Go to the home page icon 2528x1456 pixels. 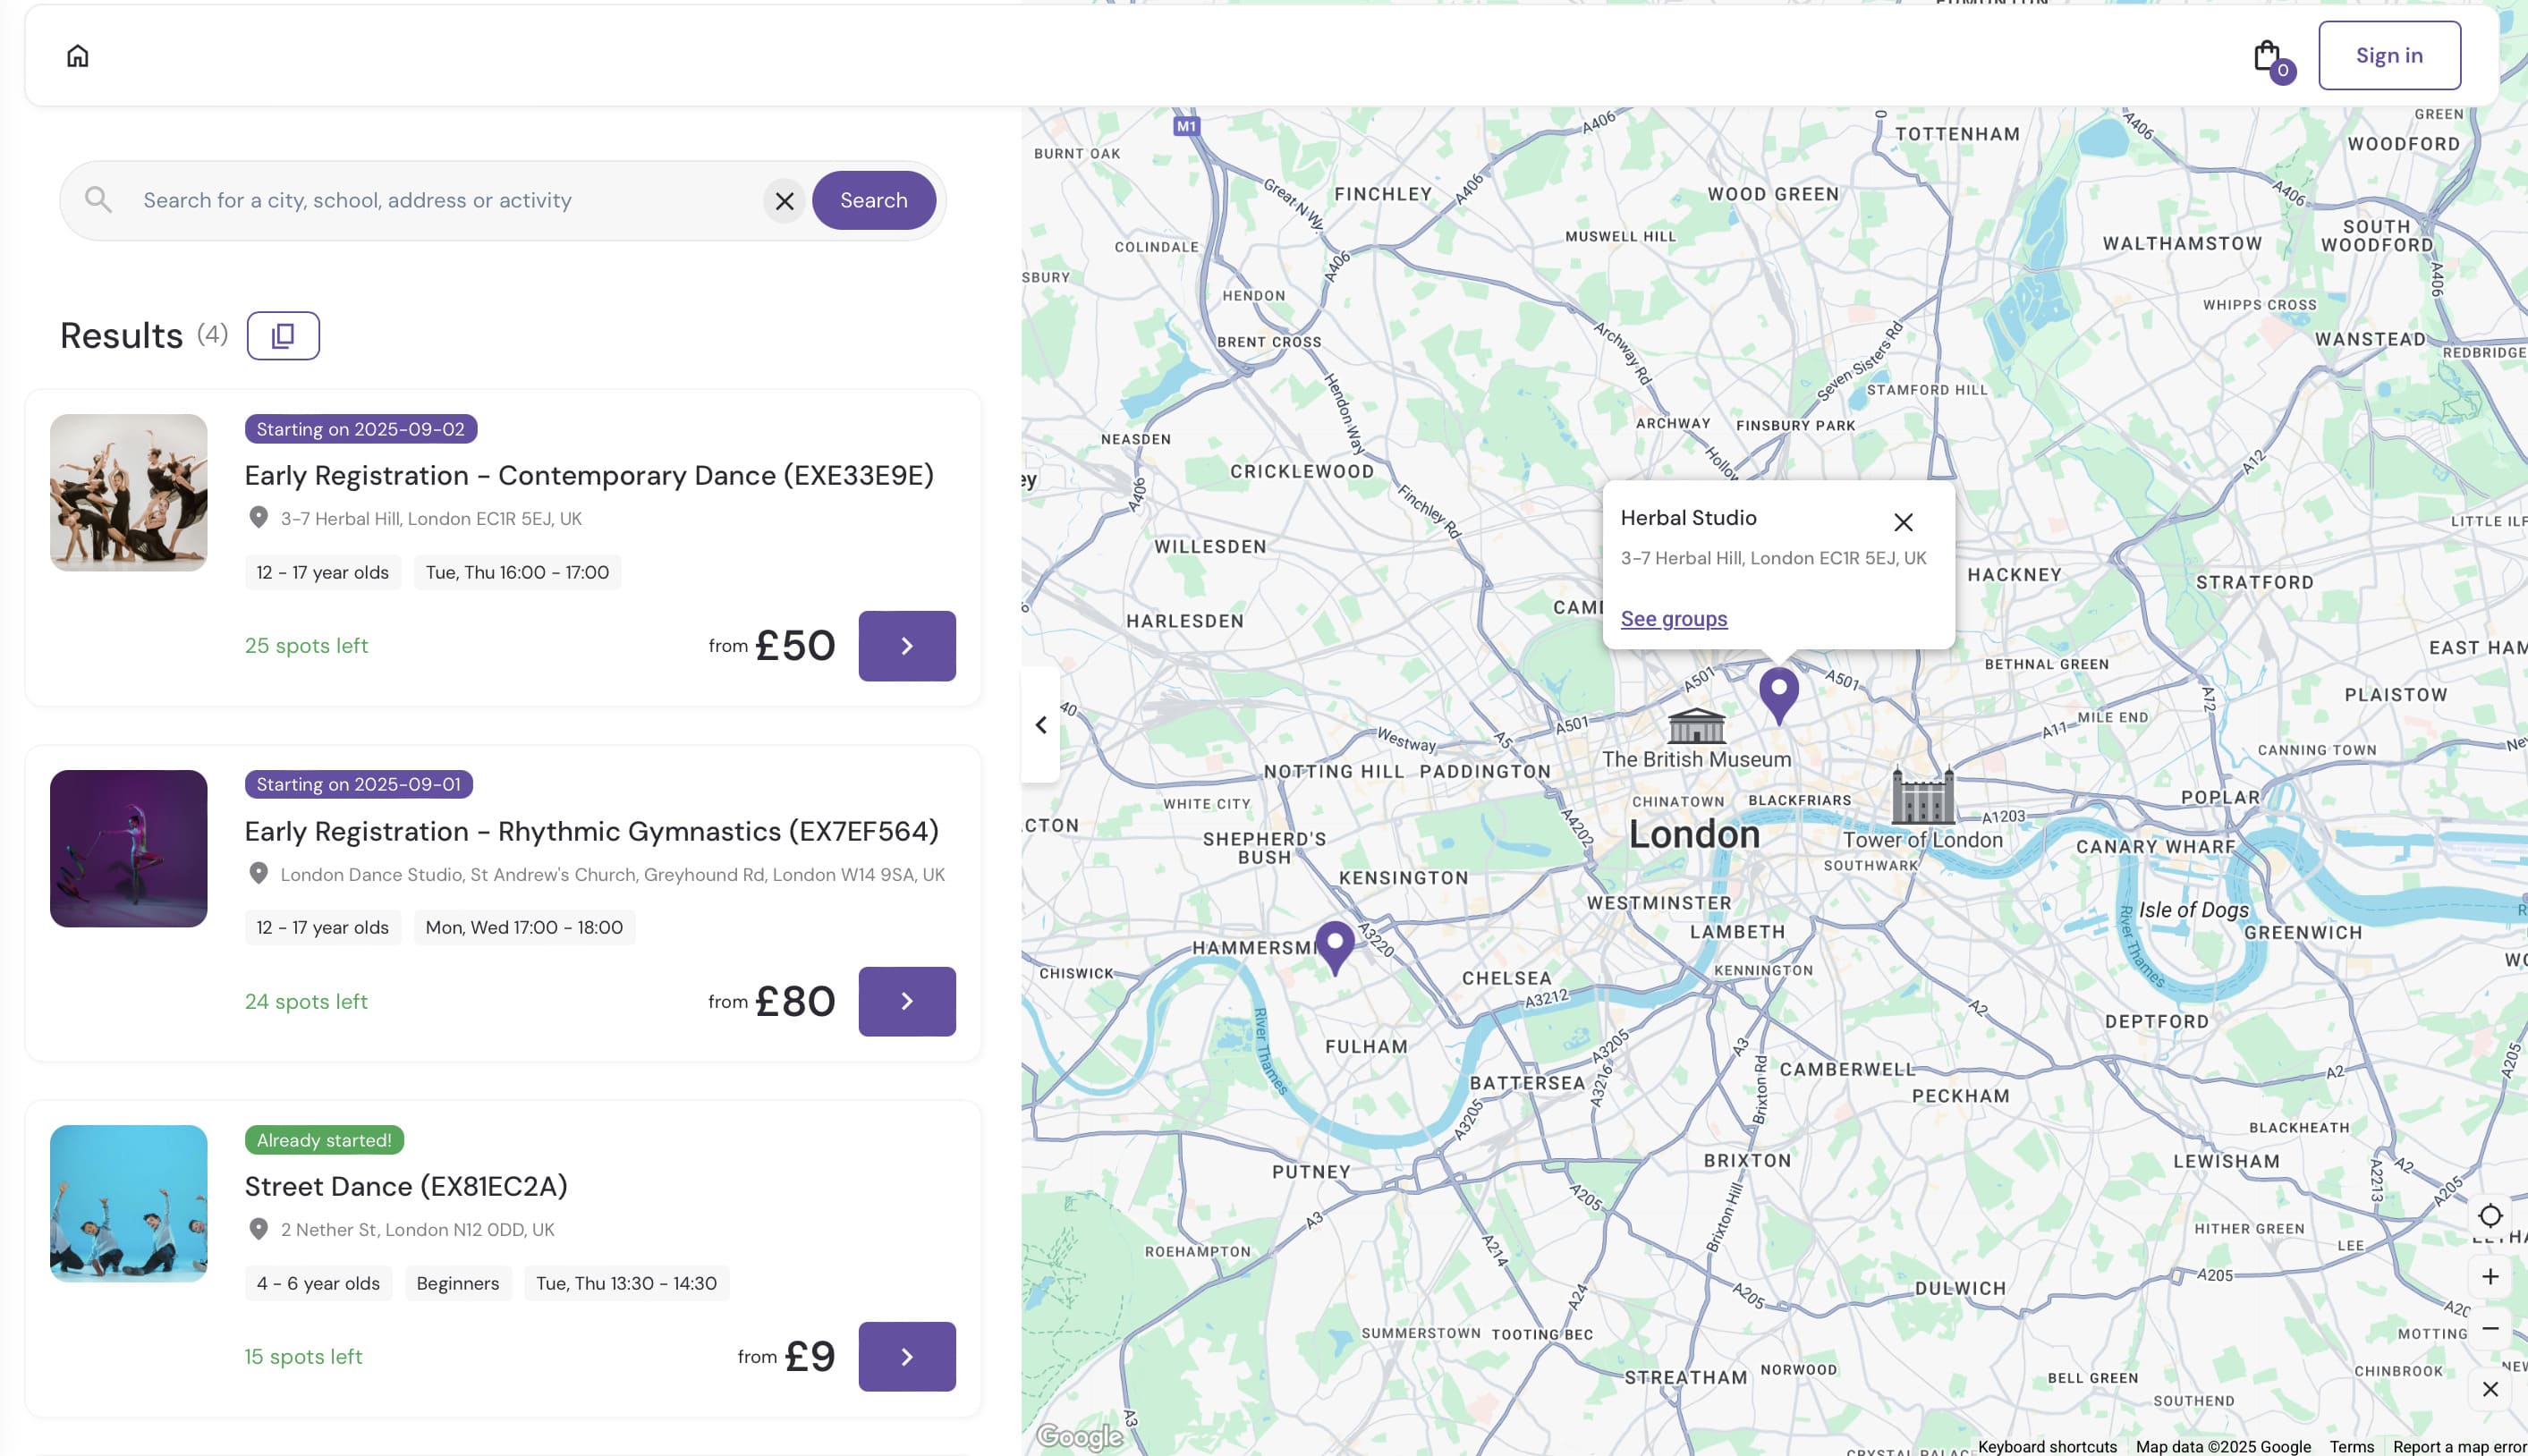click(77, 56)
